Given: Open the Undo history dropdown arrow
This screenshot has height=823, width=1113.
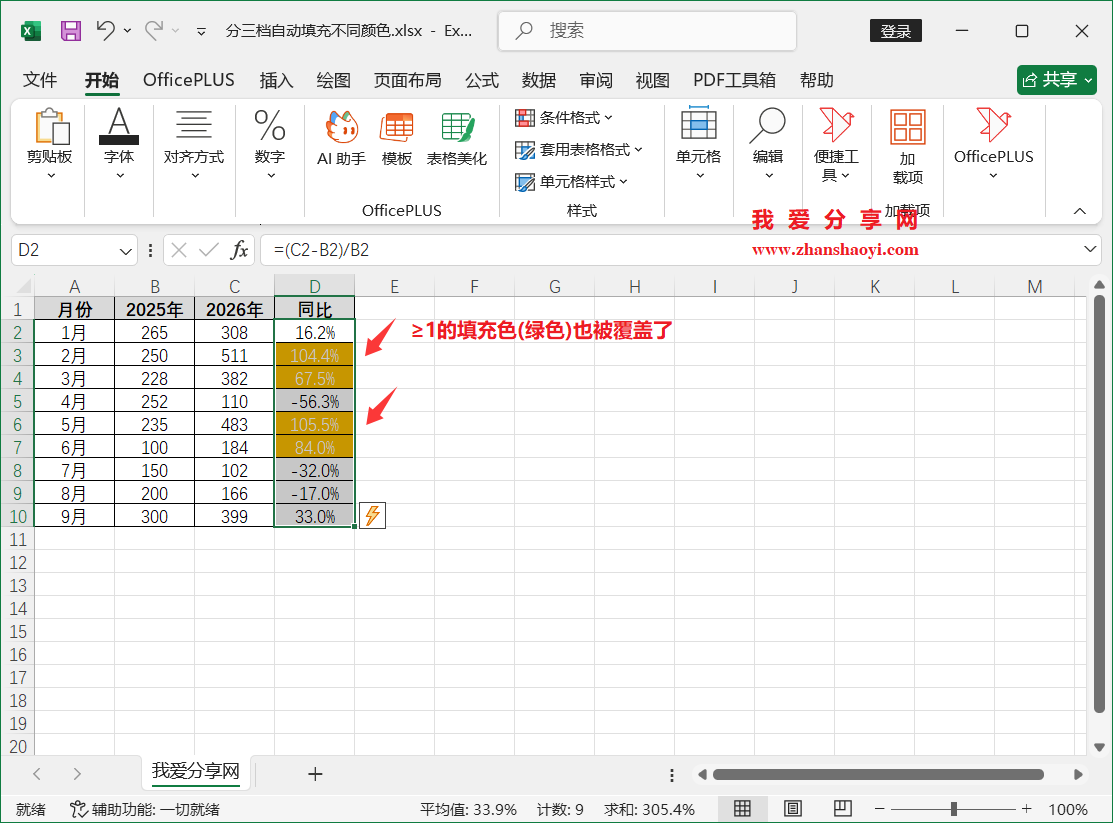Looking at the screenshot, I should 128,31.
